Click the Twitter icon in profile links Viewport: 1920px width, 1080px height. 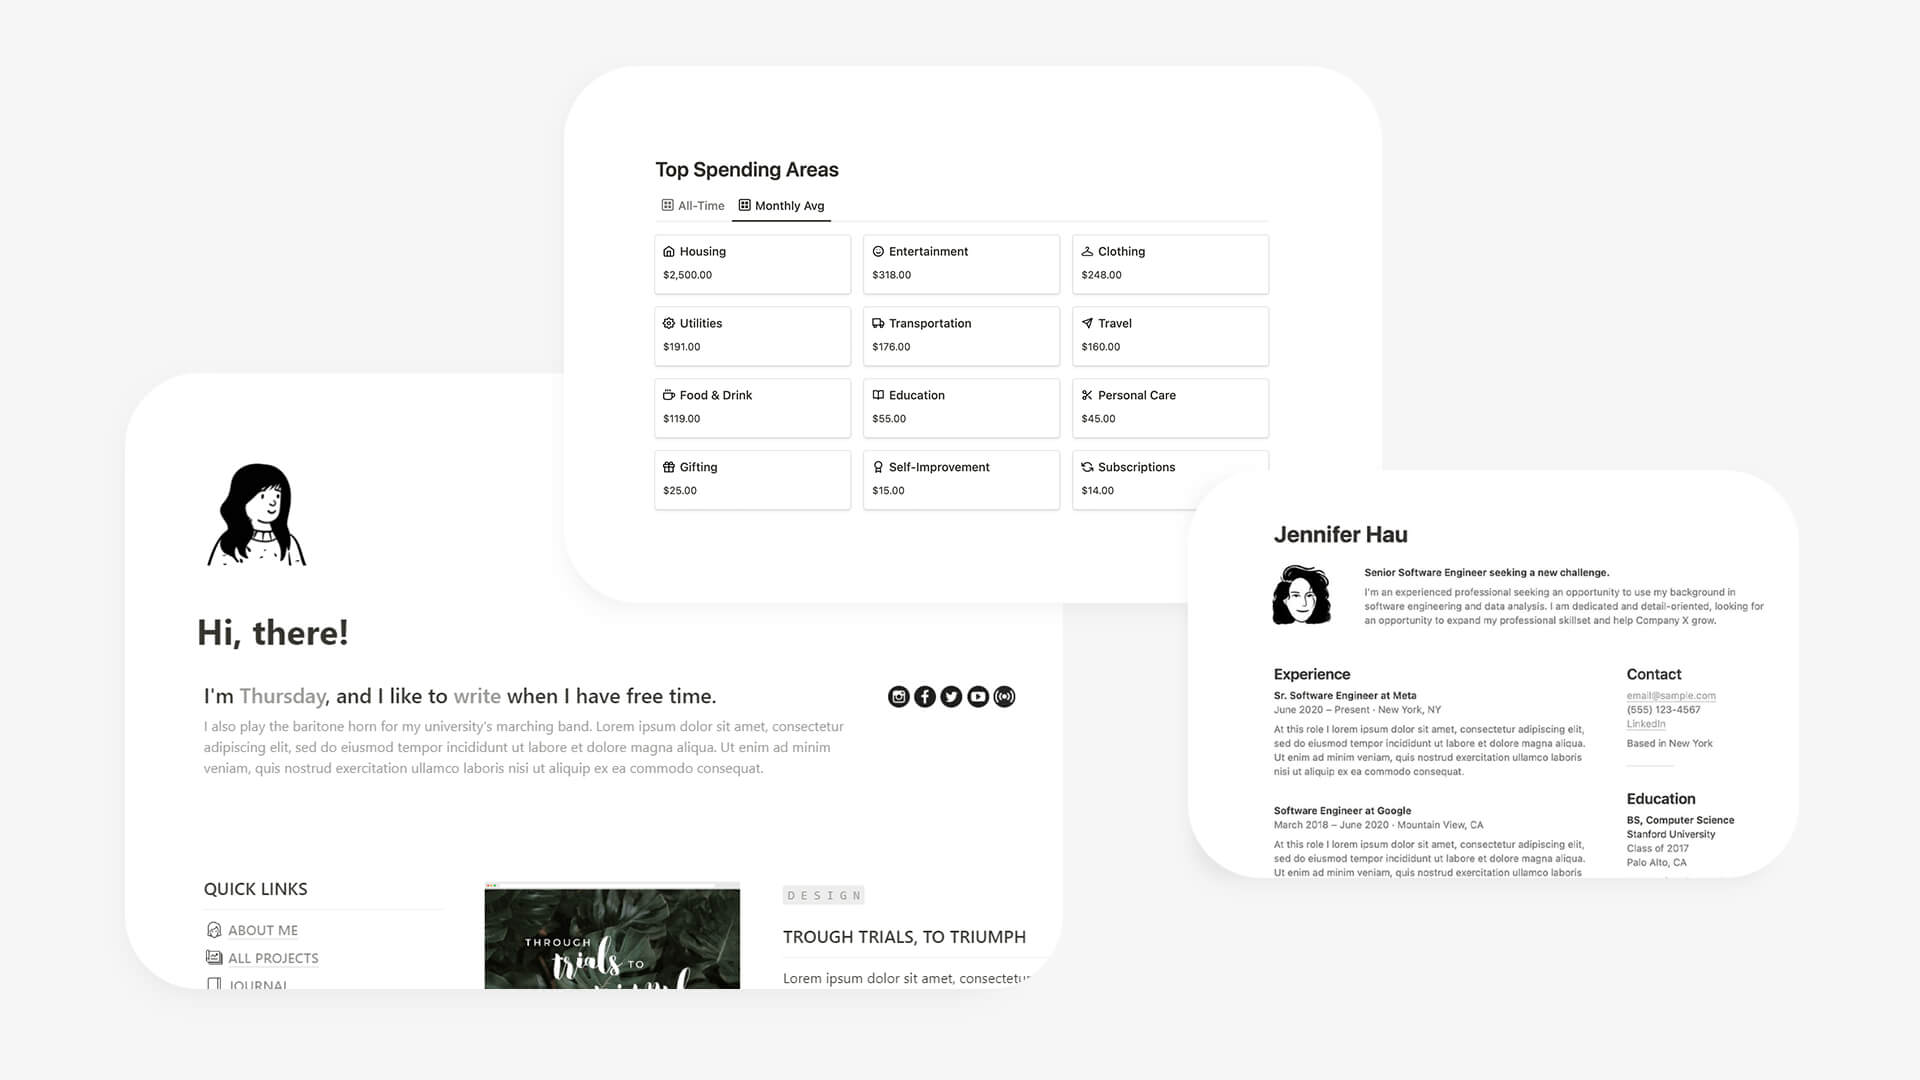952,696
